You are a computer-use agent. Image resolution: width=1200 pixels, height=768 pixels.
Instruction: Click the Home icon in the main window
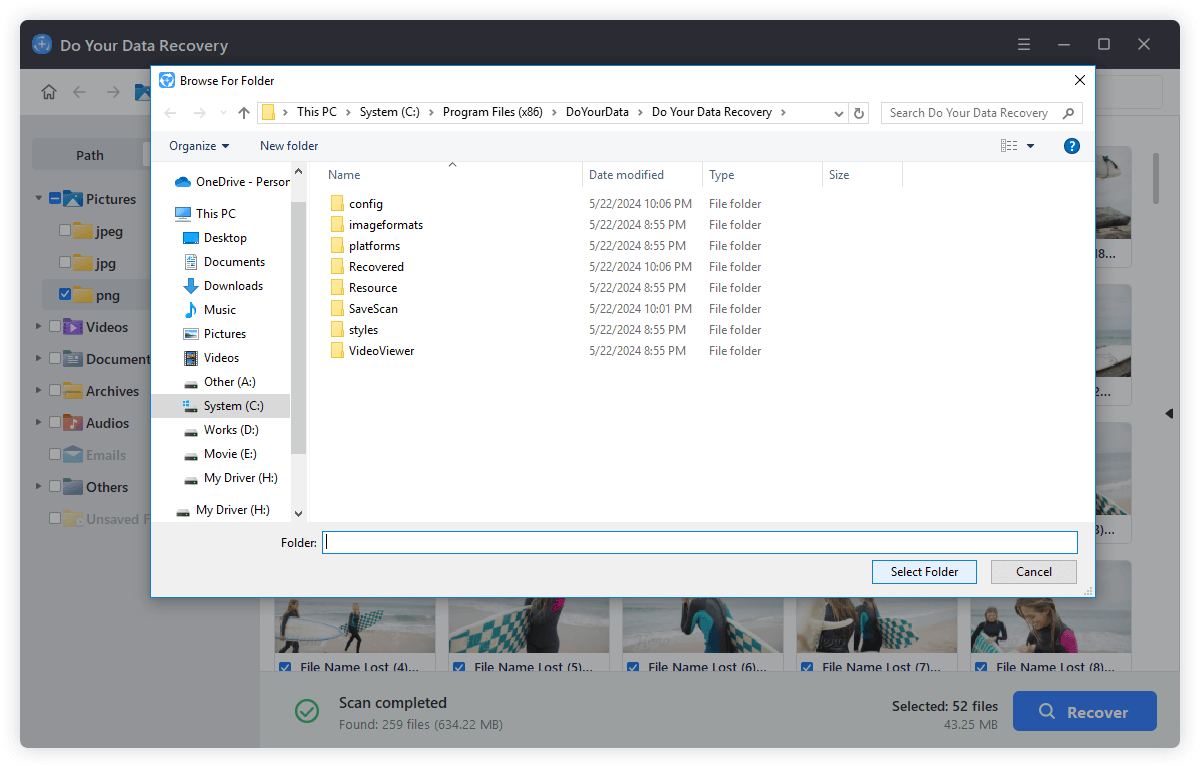pyautogui.click(x=48, y=91)
